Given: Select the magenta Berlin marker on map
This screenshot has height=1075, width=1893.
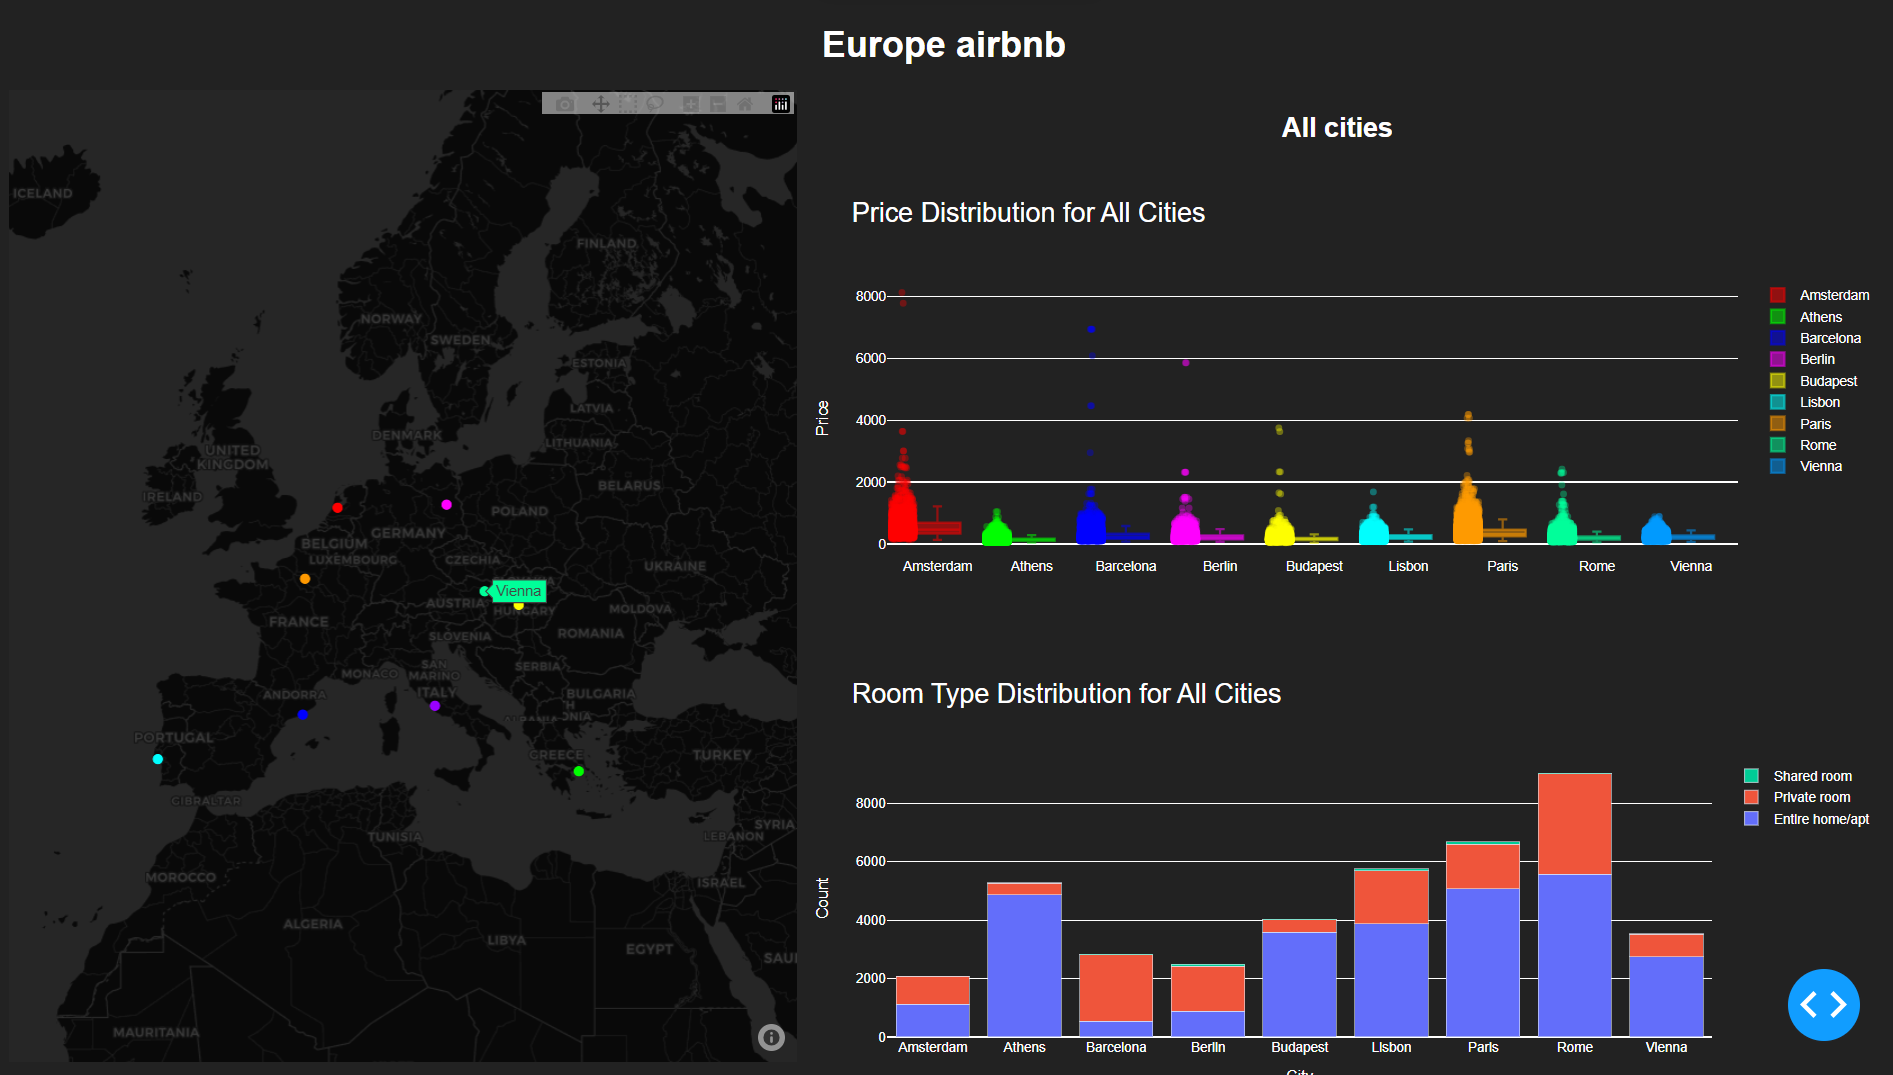Looking at the screenshot, I should (x=446, y=505).
